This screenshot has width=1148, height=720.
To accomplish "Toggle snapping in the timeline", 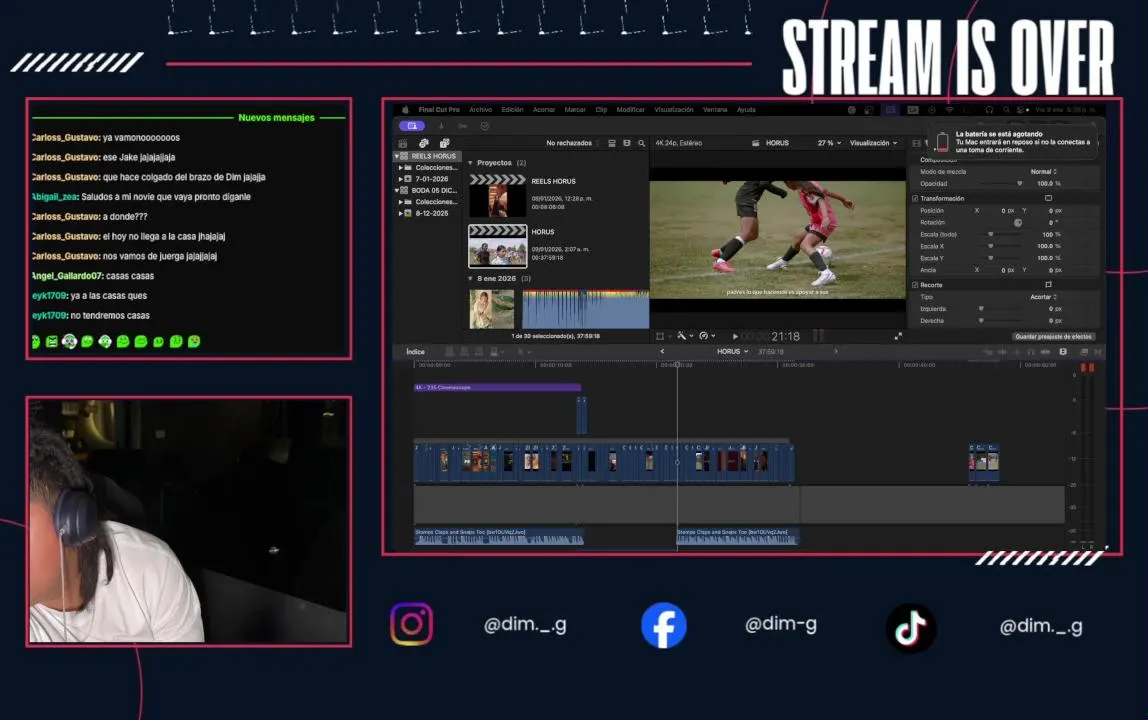I will point(1045,352).
